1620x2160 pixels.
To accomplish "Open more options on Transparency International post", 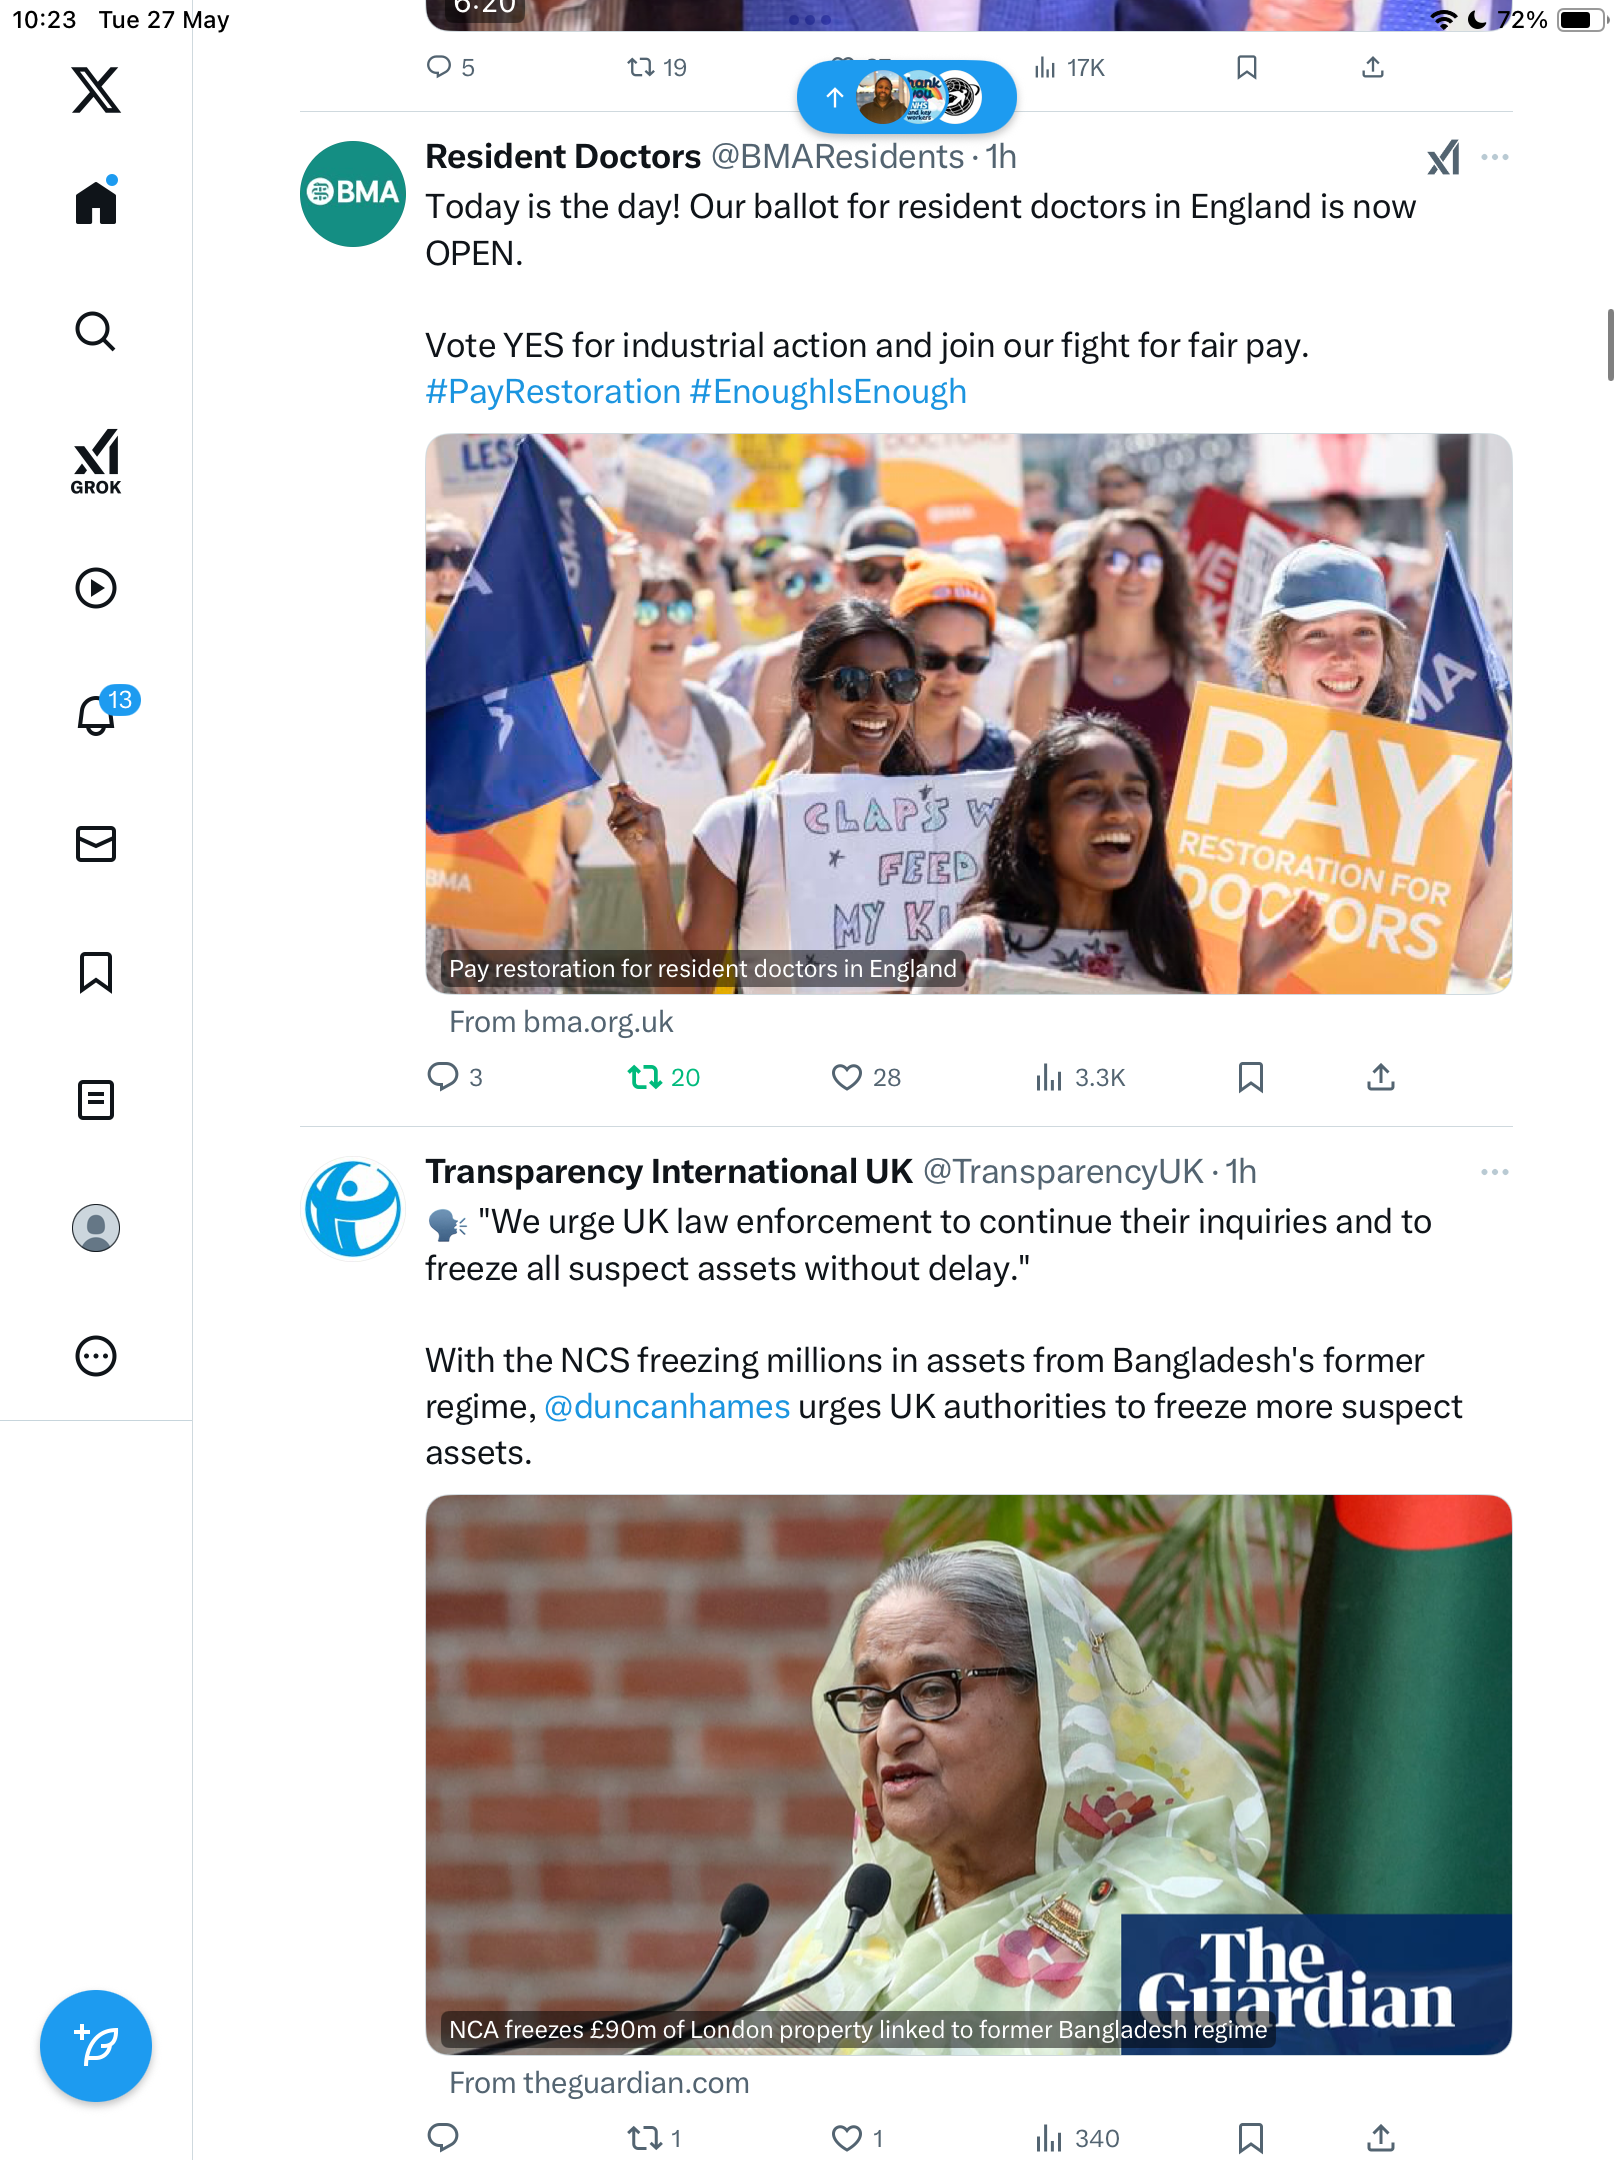I will 1494,1172.
